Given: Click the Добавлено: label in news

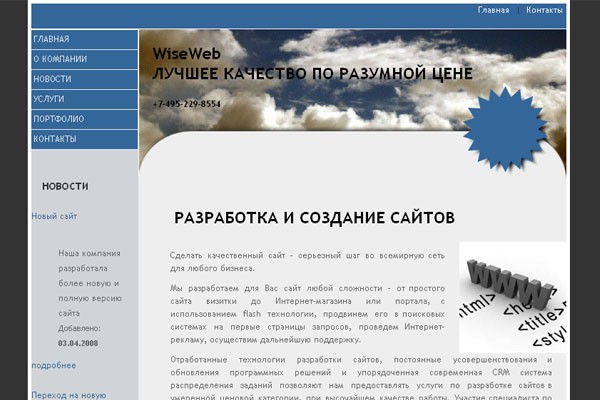Looking at the screenshot, I should click(x=80, y=328).
